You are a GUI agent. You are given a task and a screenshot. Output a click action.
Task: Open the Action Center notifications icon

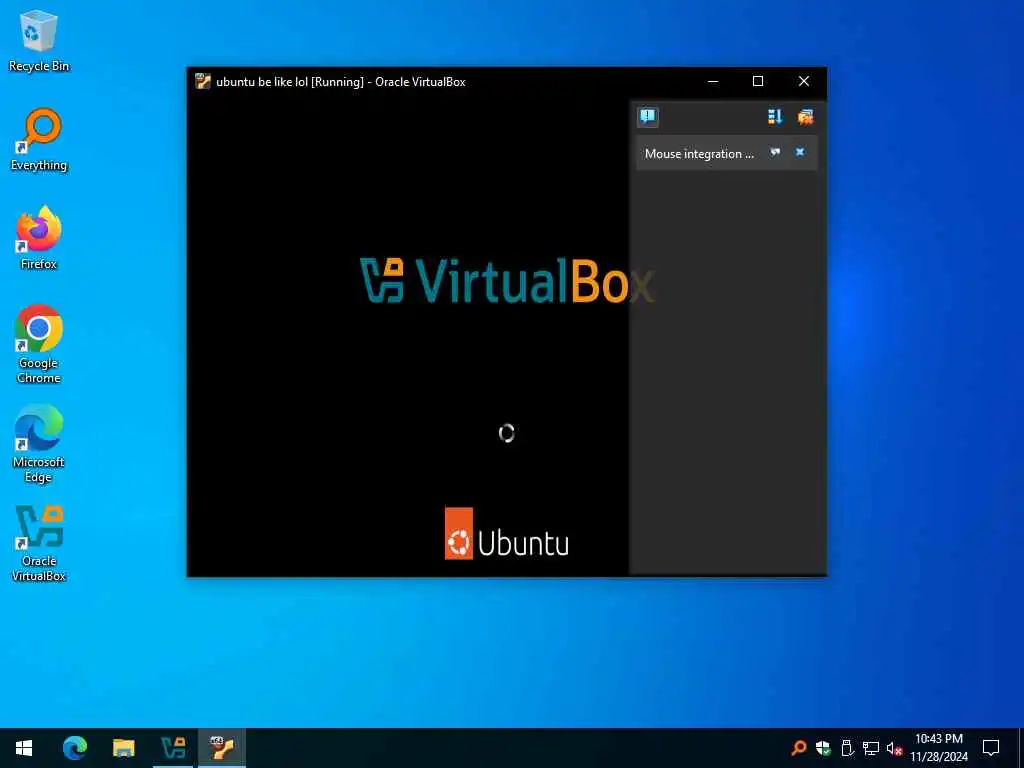coord(991,748)
